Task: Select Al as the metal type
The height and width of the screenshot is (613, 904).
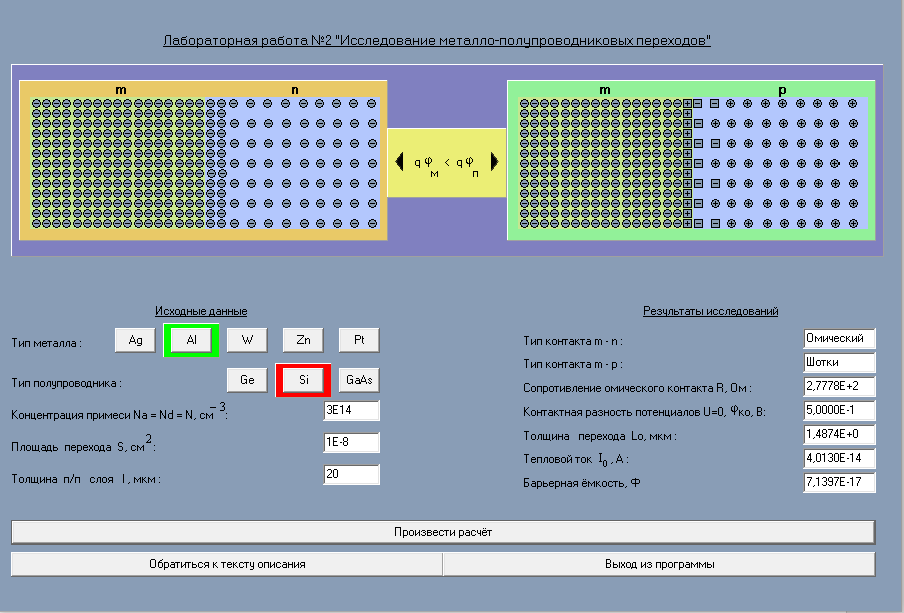Action: tap(191, 340)
